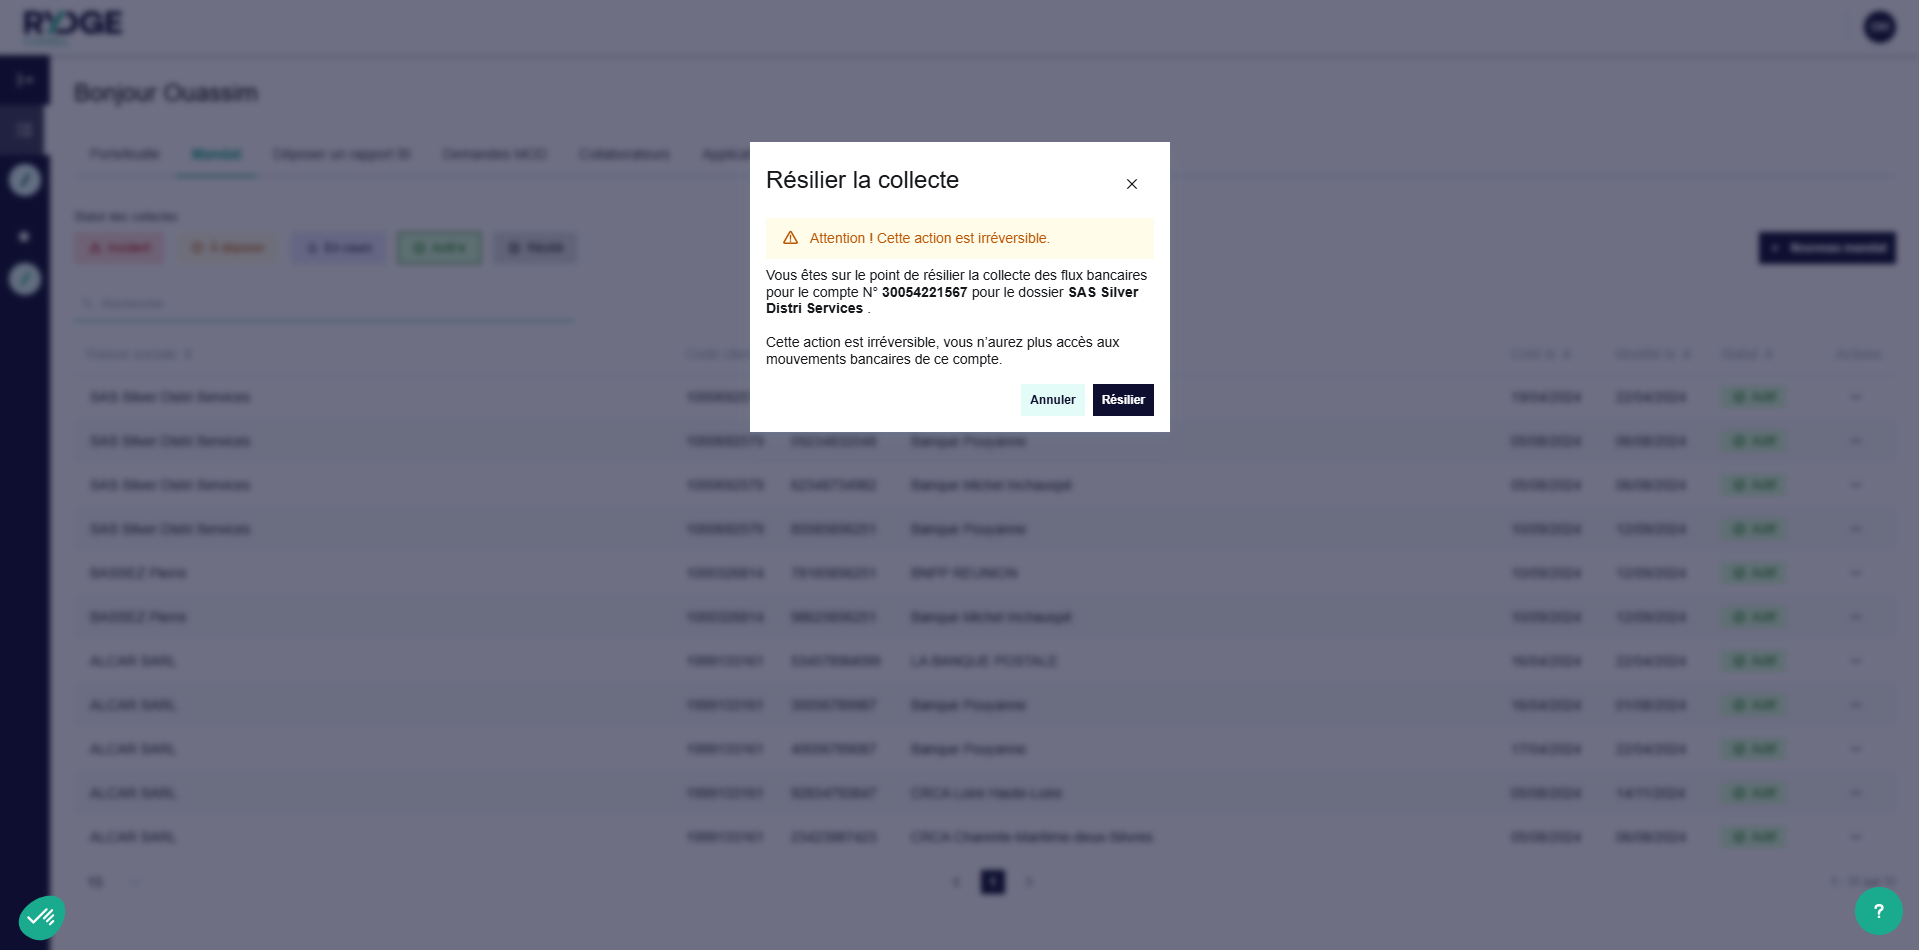Expand the actions chevron in the last row
The image size is (1919, 950).
1856,837
